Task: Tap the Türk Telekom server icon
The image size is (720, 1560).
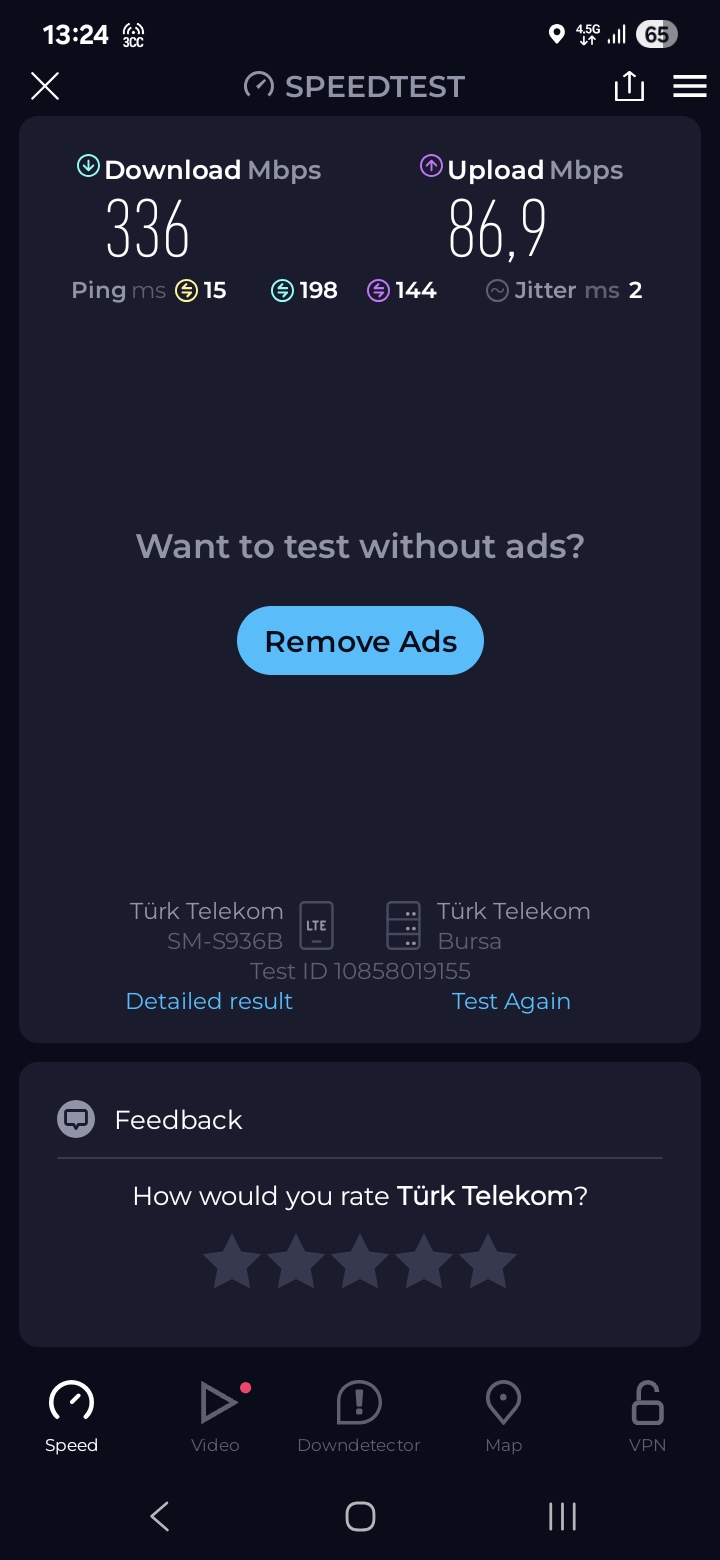Action: 404,925
